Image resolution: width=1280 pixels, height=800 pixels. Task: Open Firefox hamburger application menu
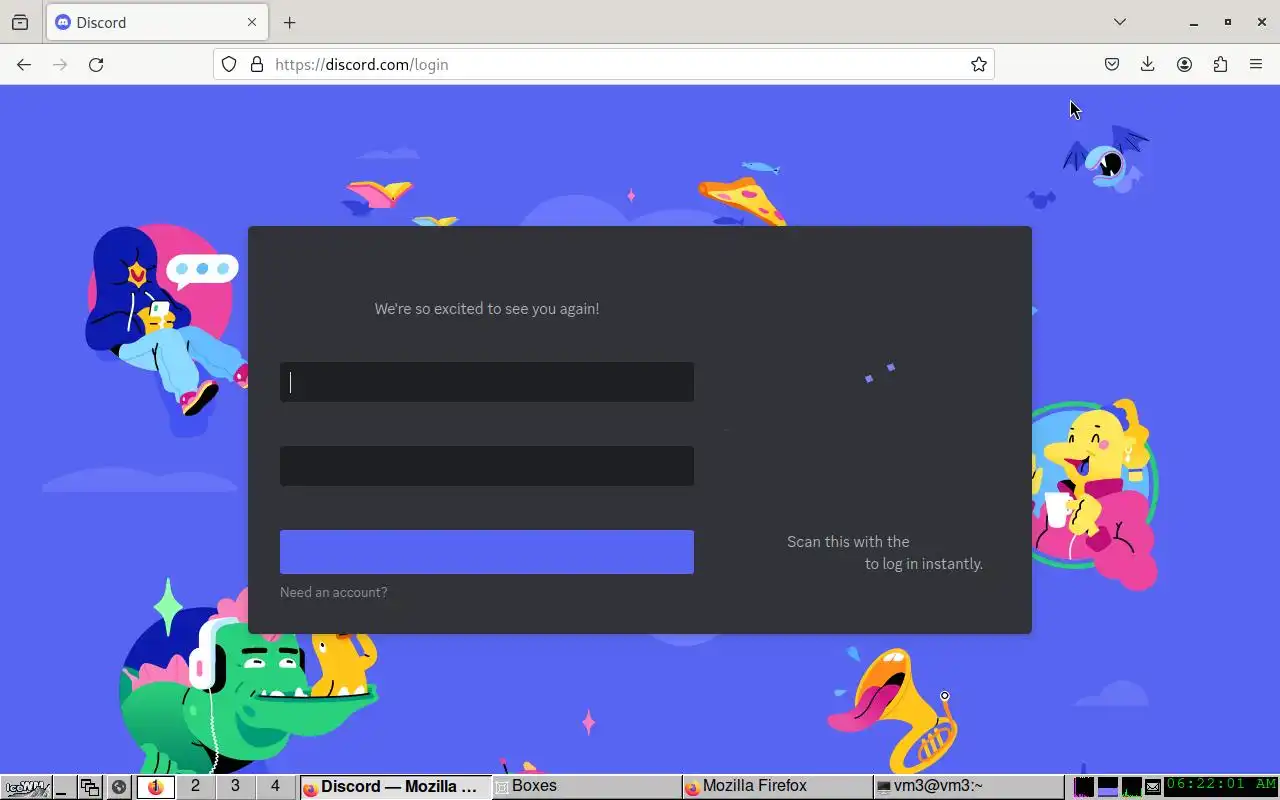coord(1256,64)
